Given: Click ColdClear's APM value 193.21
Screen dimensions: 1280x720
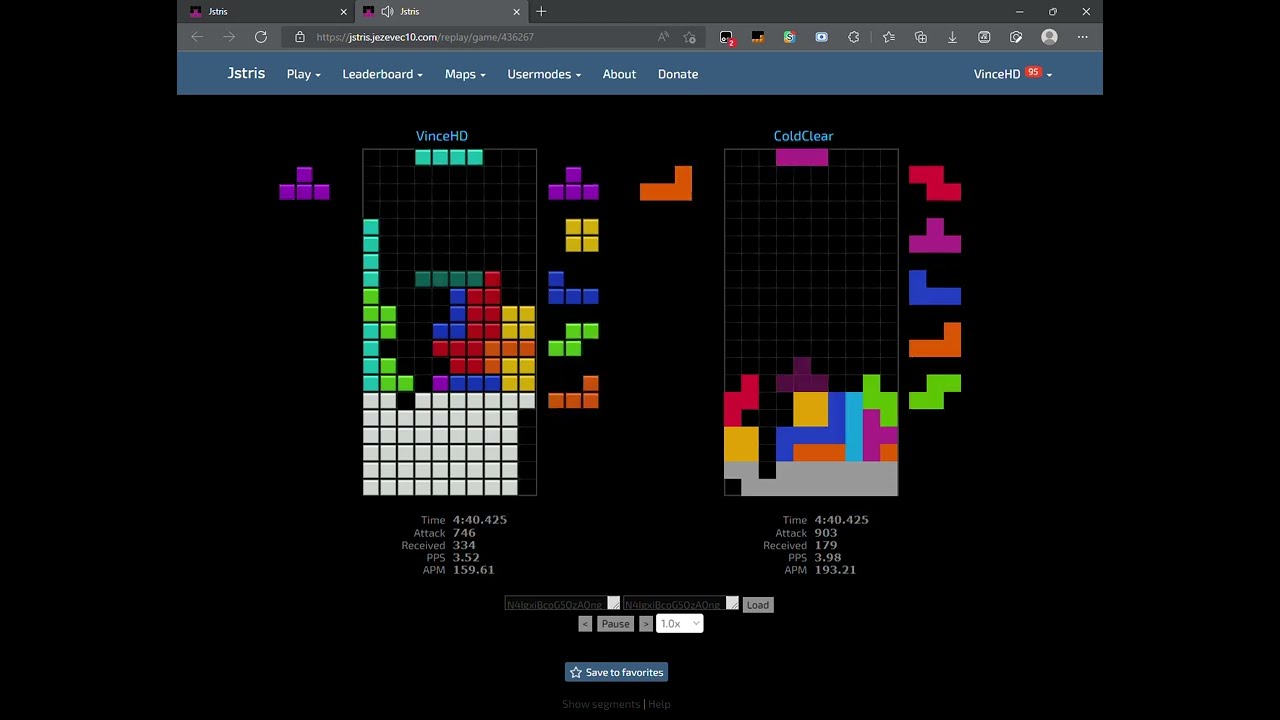Looking at the screenshot, I should [835, 570].
